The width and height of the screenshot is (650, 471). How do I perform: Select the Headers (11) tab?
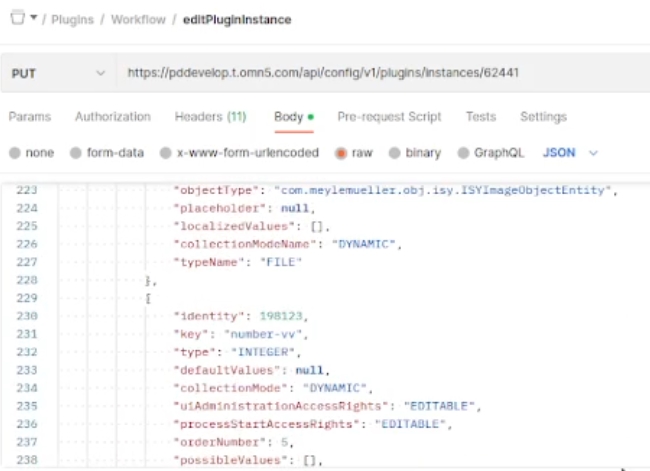(x=210, y=117)
